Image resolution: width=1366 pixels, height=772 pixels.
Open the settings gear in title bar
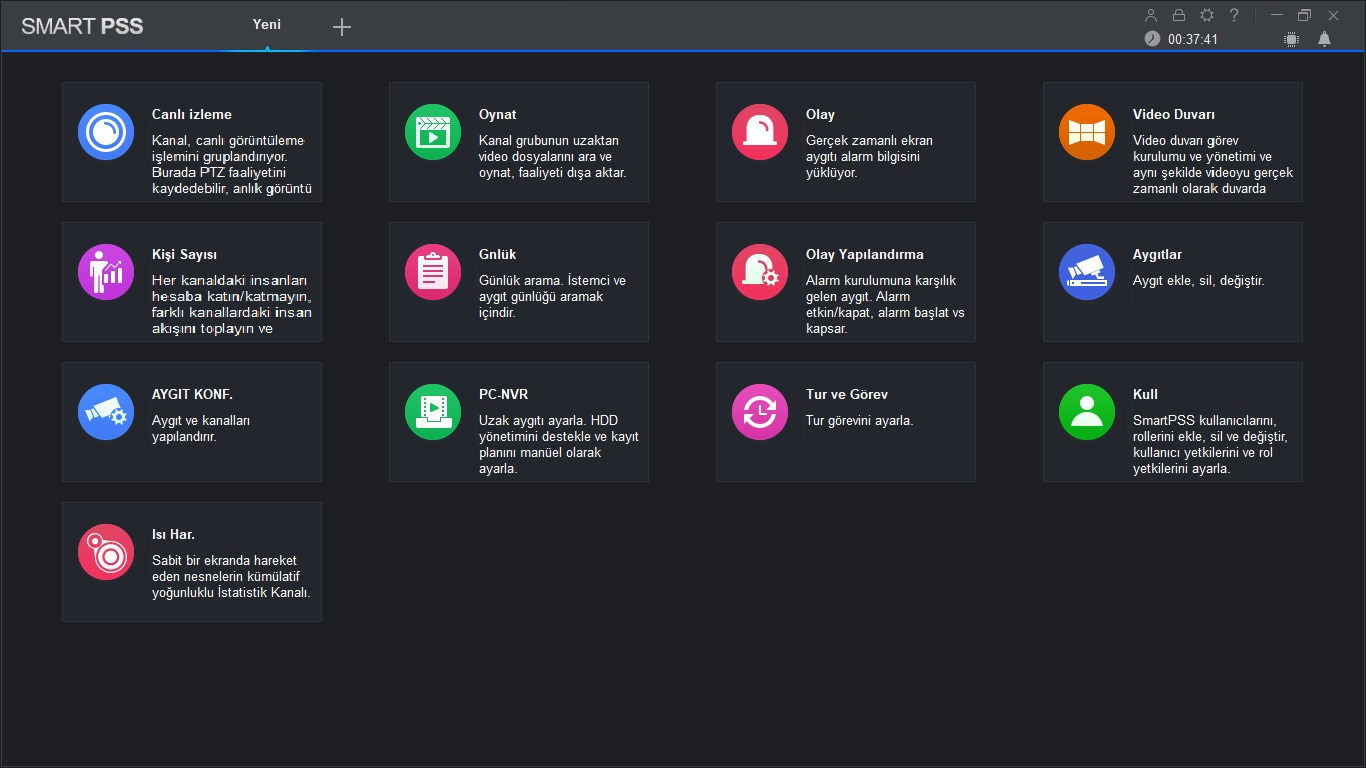(x=1207, y=15)
